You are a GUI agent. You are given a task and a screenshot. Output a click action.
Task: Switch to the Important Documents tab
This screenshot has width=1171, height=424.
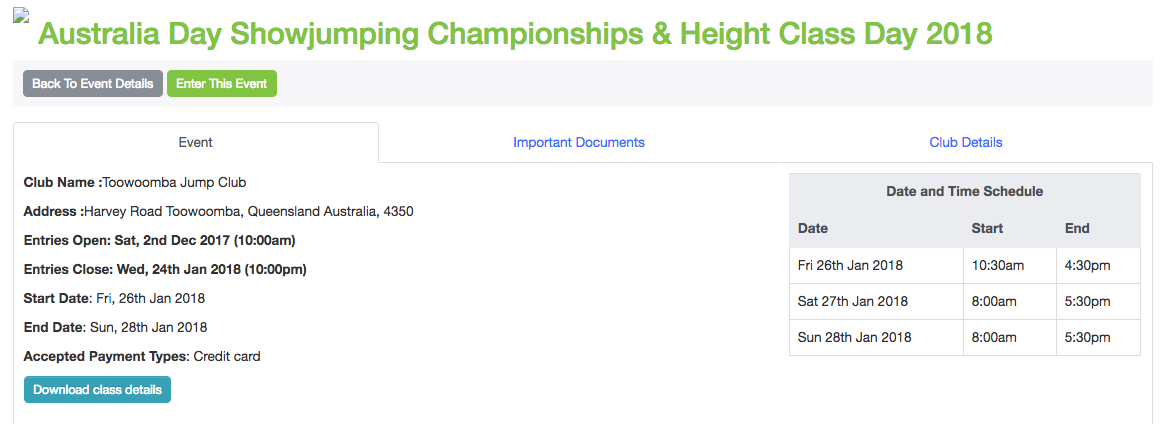[579, 142]
